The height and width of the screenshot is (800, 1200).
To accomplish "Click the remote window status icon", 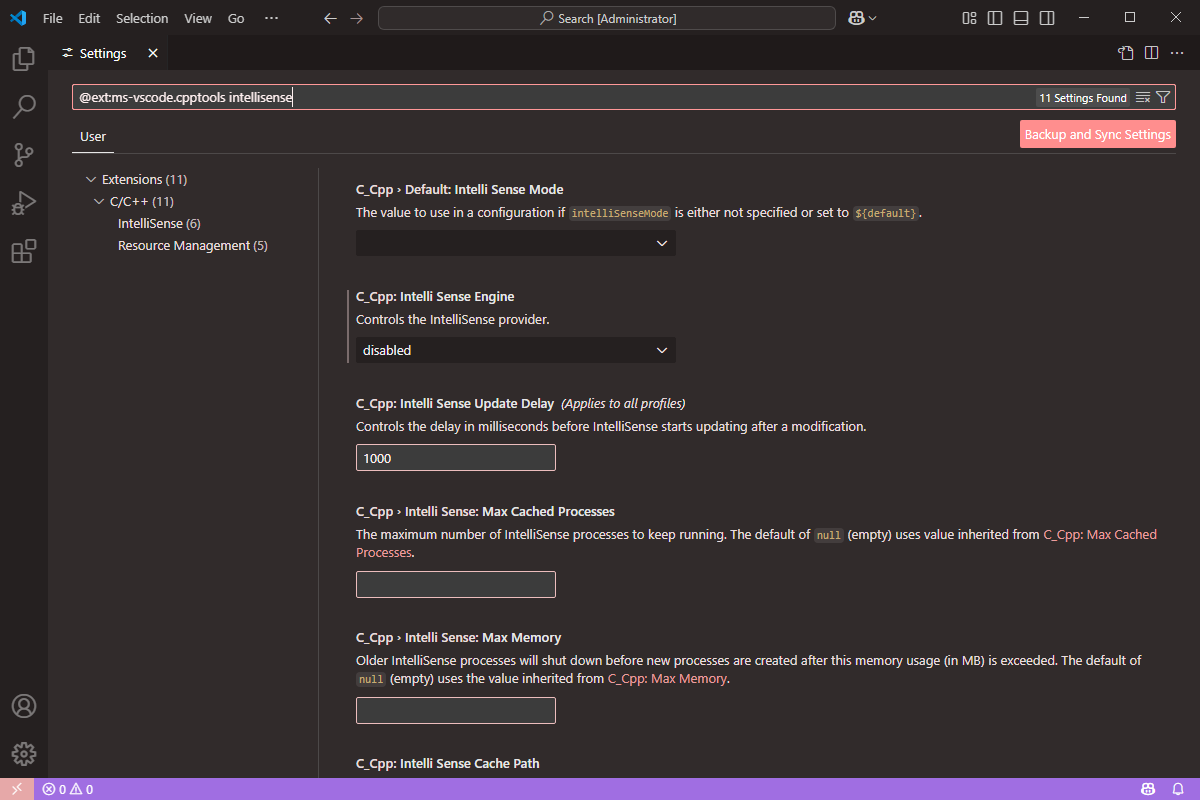I will click(16, 789).
